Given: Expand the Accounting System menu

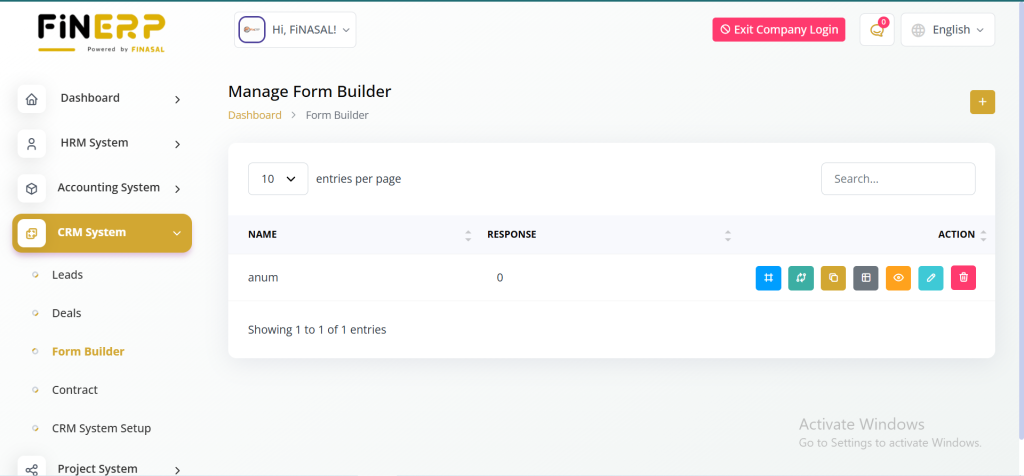Looking at the screenshot, I should click(102, 188).
